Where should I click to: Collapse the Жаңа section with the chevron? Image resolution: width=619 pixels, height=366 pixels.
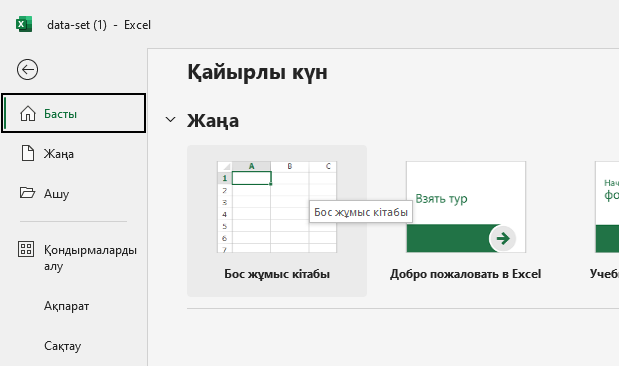pyautogui.click(x=170, y=120)
